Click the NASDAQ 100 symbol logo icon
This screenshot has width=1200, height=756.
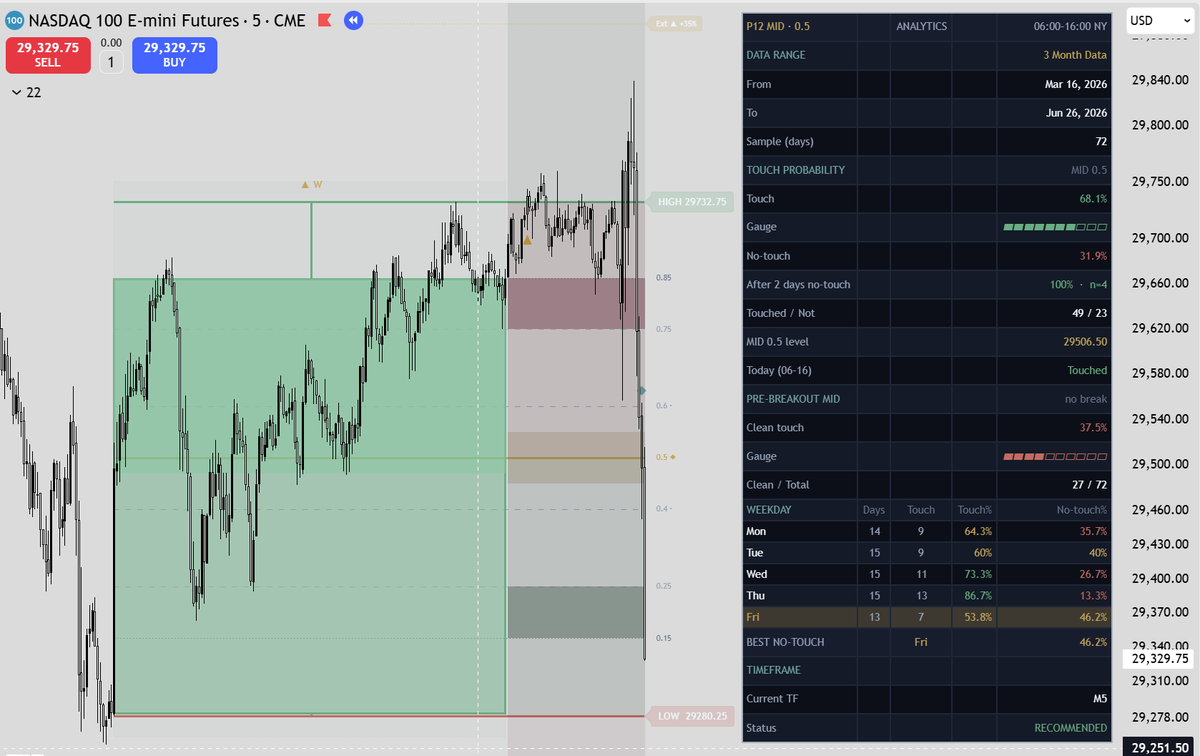point(14,19)
